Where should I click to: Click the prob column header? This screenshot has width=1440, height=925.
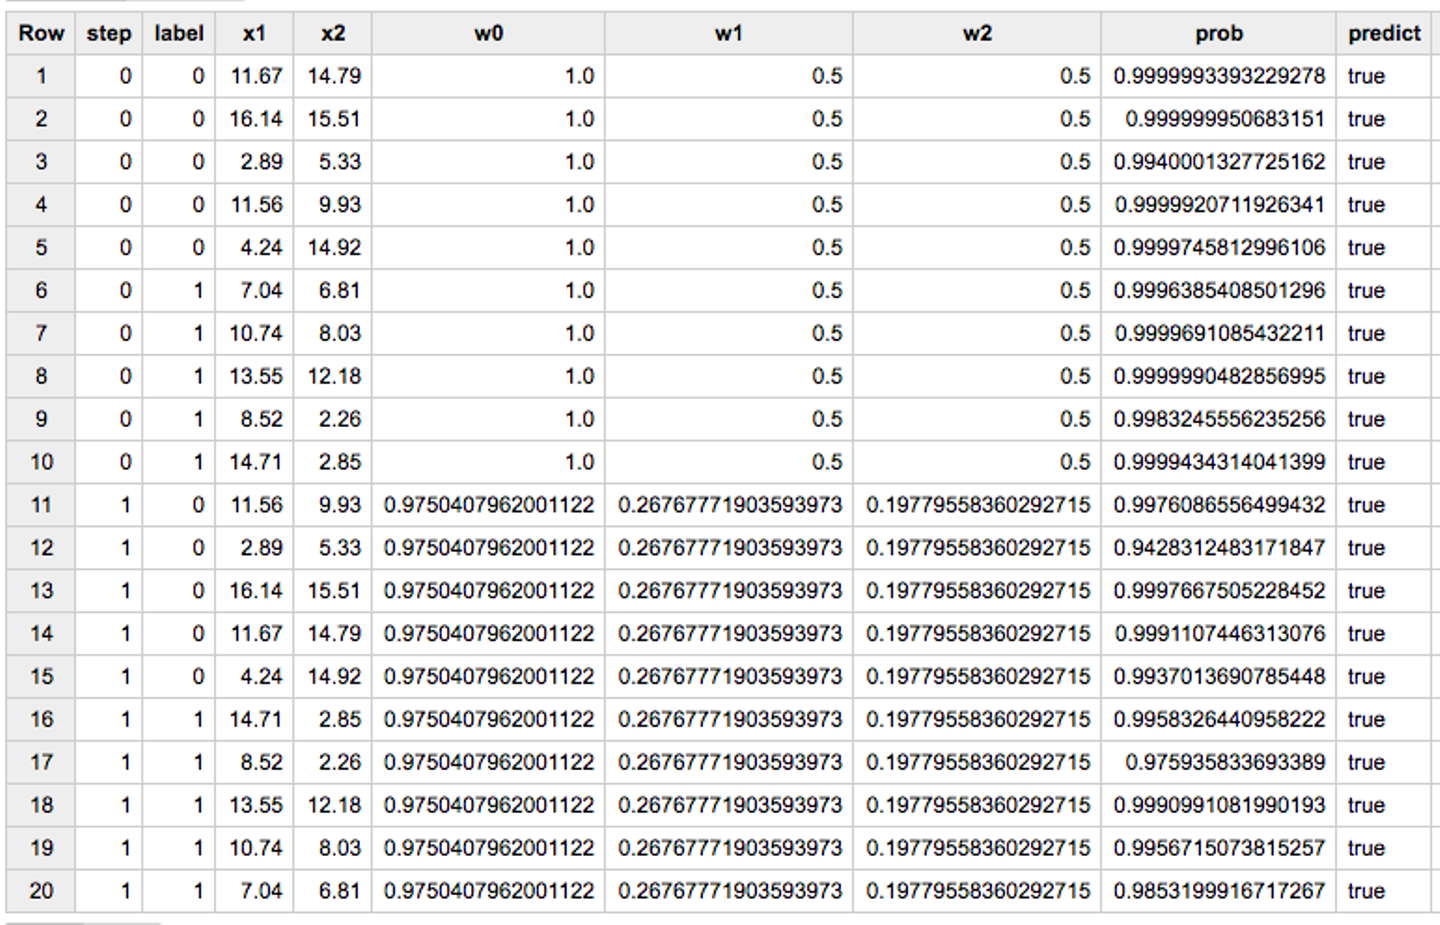tap(1219, 33)
